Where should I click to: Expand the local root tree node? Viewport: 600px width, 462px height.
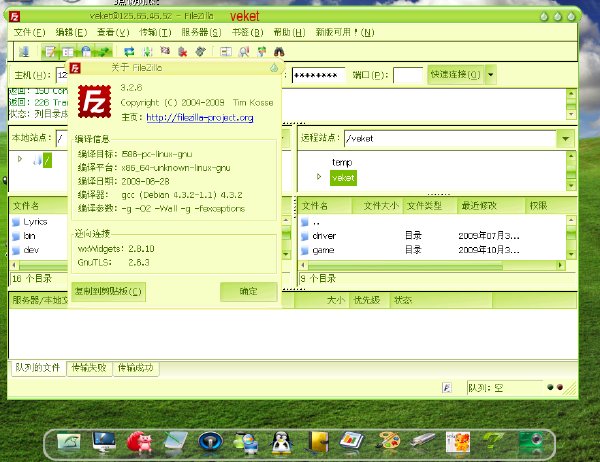click(x=20, y=159)
